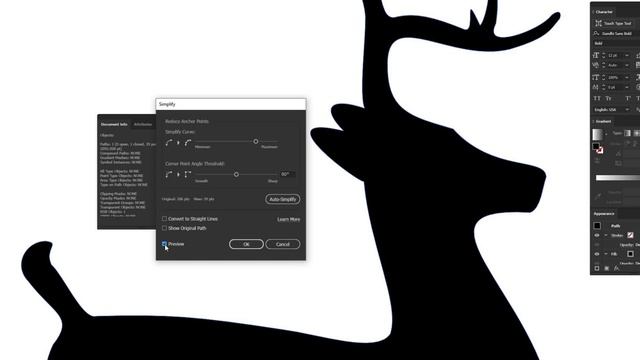Expand the Fill row in Appearance panel
The height and width of the screenshot is (360, 640).
point(606,254)
